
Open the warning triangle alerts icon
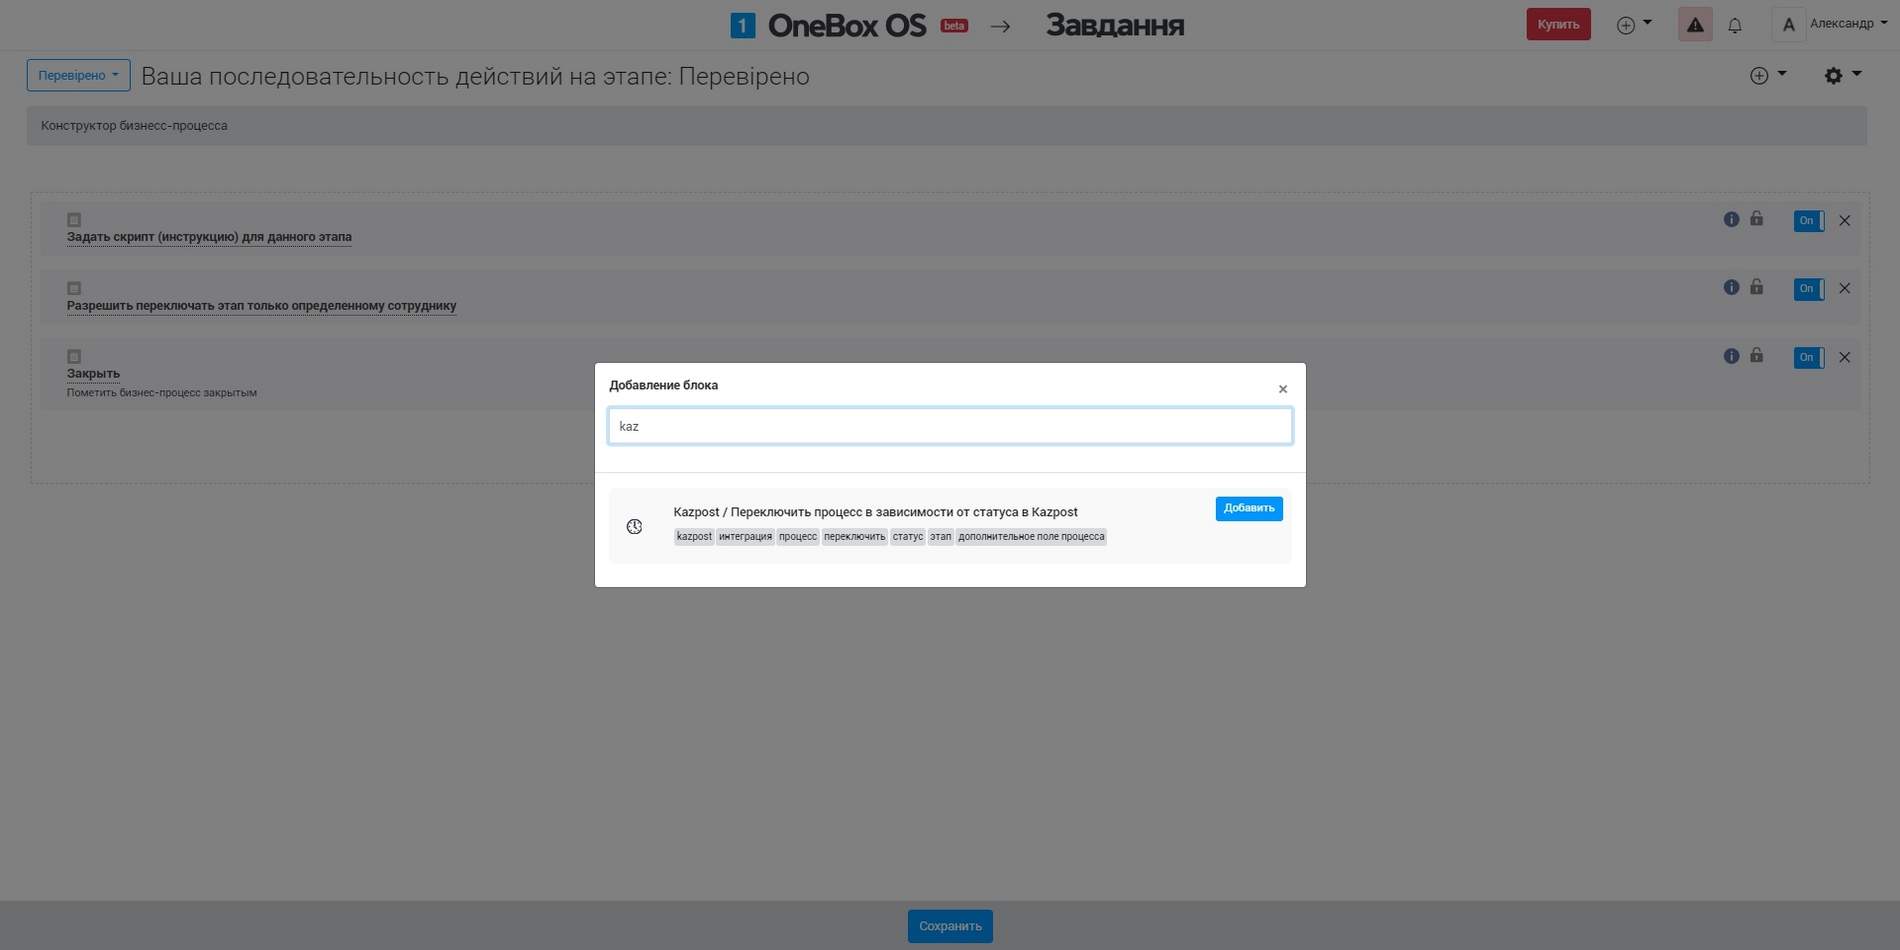point(1694,25)
